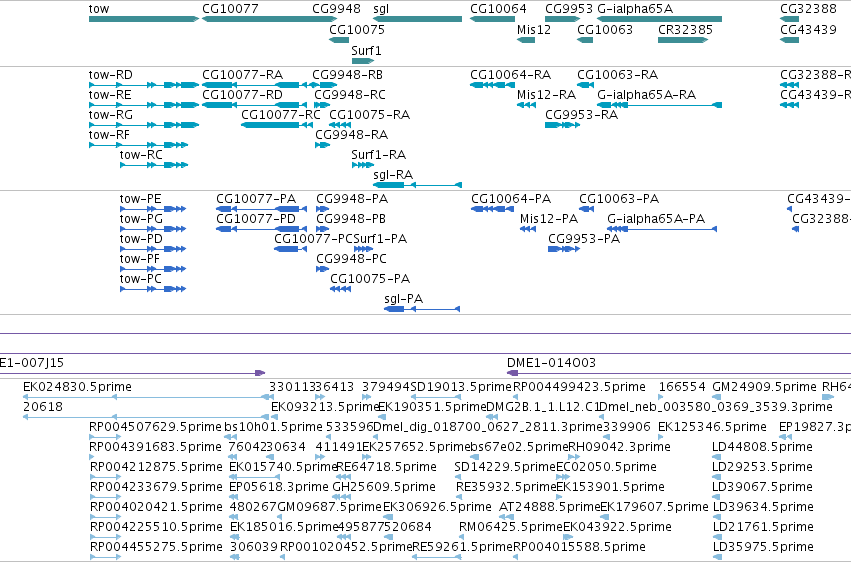851x562 pixels.
Task: Select the tow-PG protein feature
Action: pos(153,229)
